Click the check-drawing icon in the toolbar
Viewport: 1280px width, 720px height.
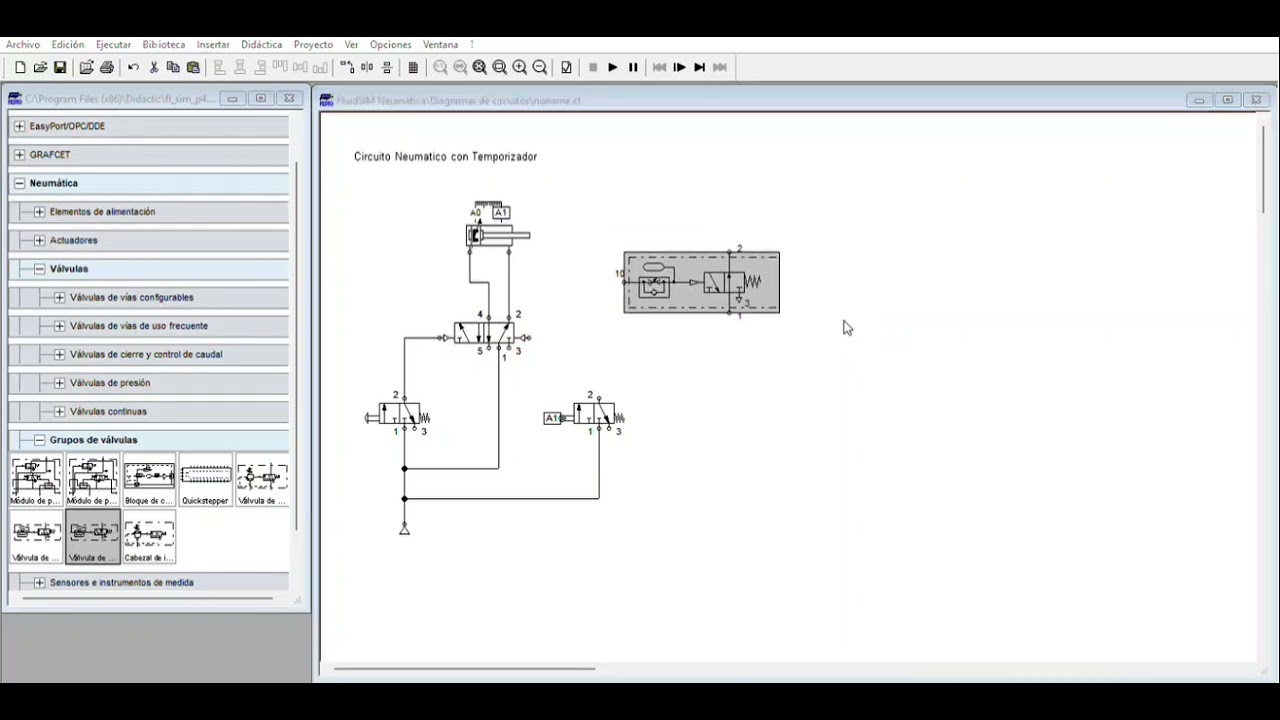[x=566, y=67]
